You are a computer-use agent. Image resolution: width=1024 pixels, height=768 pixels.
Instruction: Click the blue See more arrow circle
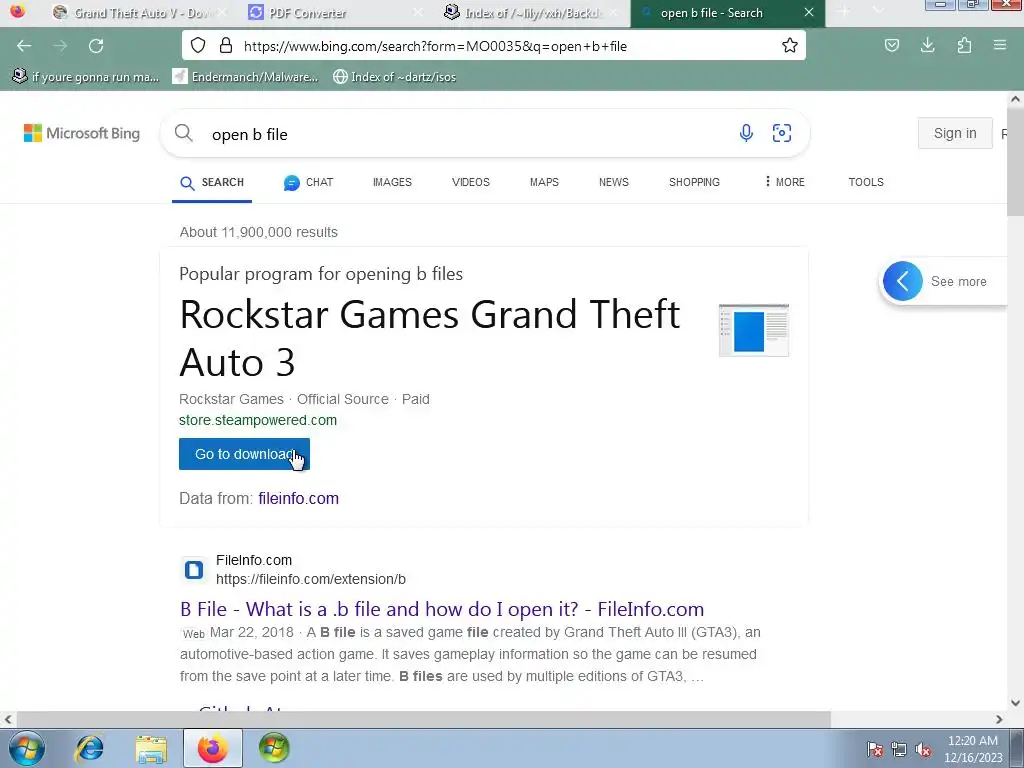pos(903,281)
